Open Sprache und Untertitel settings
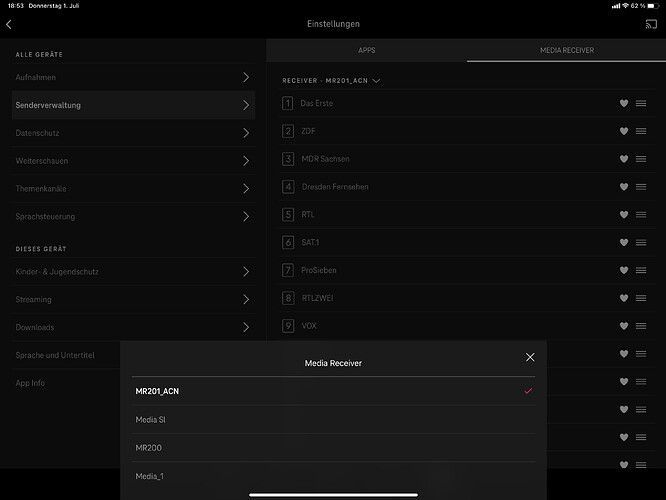Screen dimensions: 666x500 (x=55, y=355)
